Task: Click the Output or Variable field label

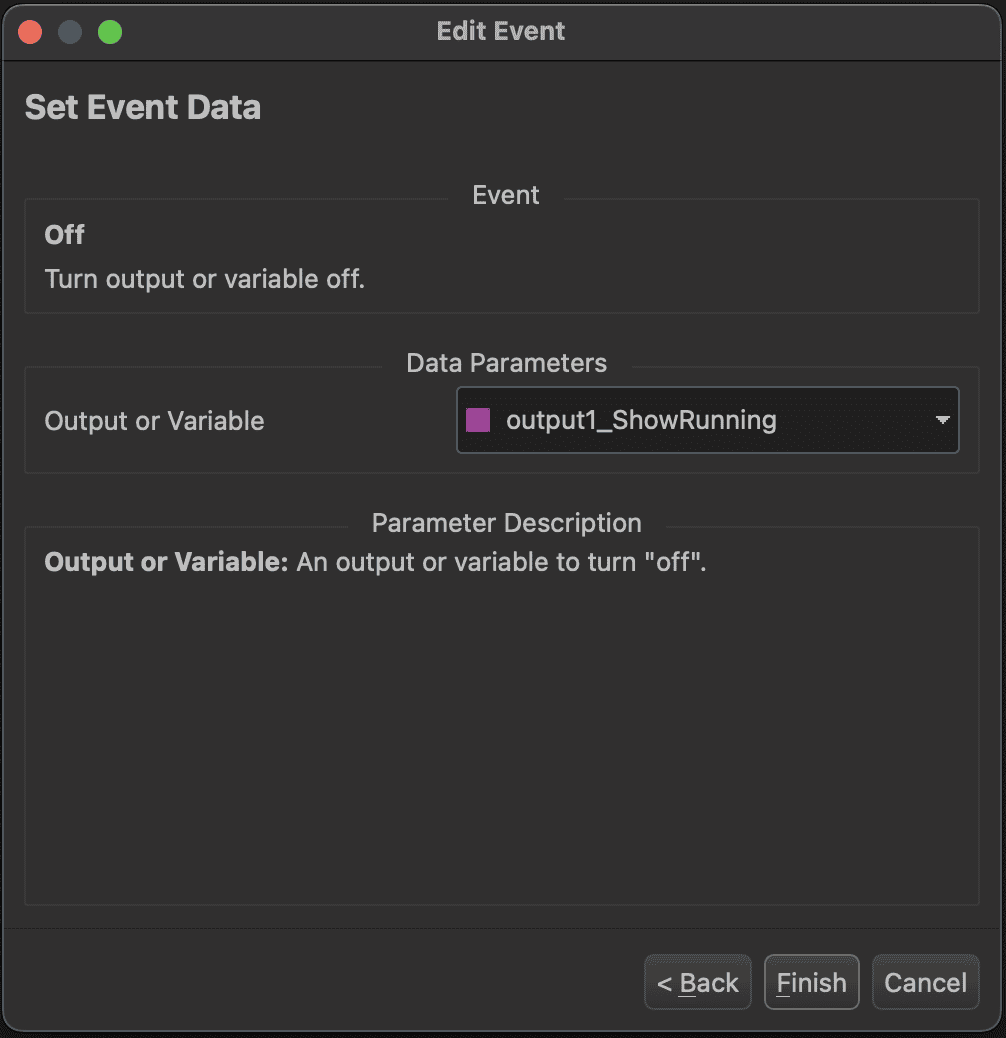Action: 155,421
